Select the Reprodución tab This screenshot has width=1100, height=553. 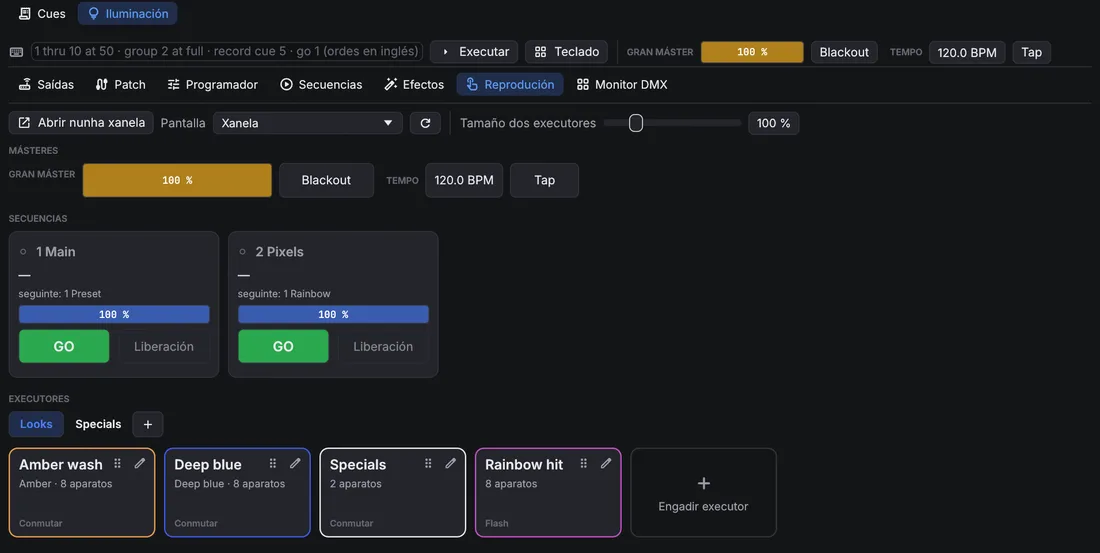(x=510, y=84)
